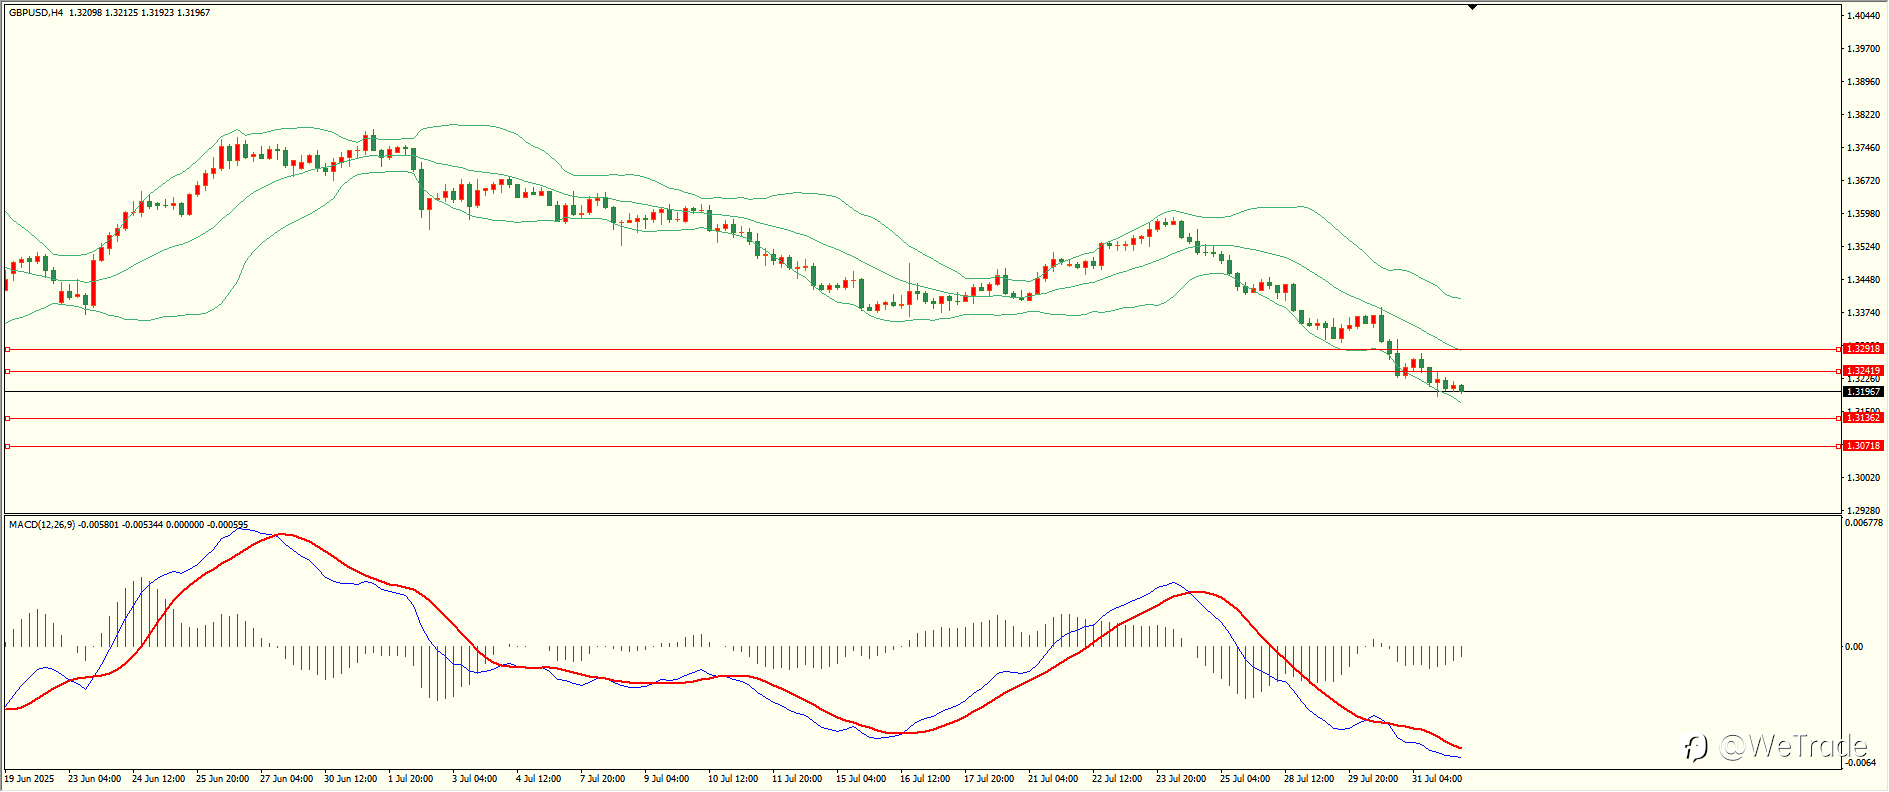The image size is (1889, 792).
Task: Select the 1.30718 red price tag
Action: pos(1864,446)
